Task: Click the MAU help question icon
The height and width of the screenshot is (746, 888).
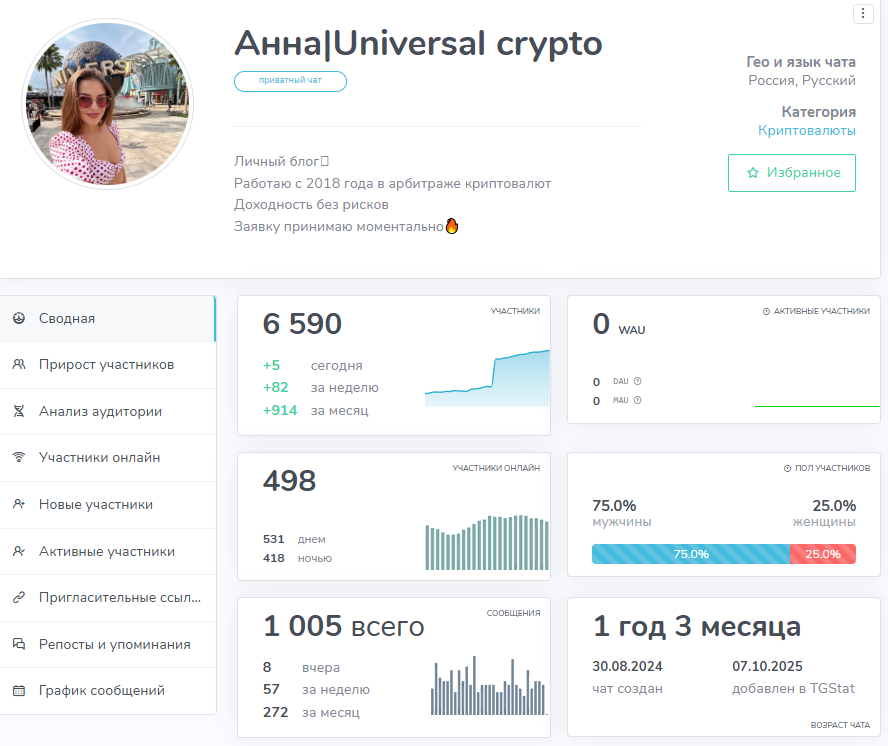Action: (638, 400)
